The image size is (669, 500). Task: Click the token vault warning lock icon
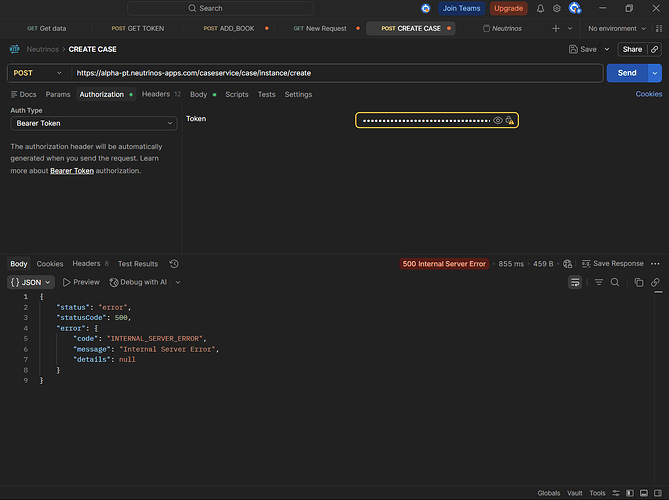[509, 120]
